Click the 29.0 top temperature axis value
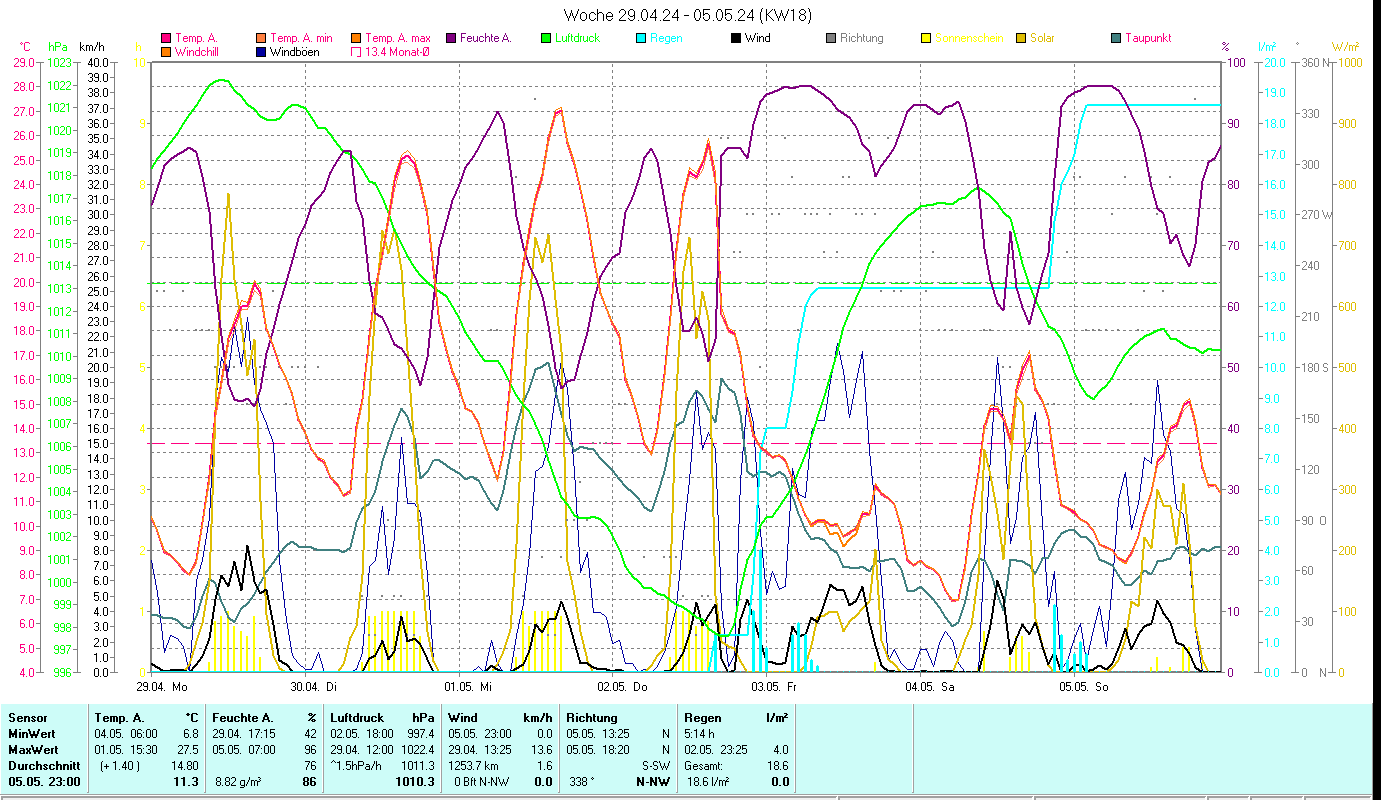This screenshot has width=1381, height=800. [23, 62]
